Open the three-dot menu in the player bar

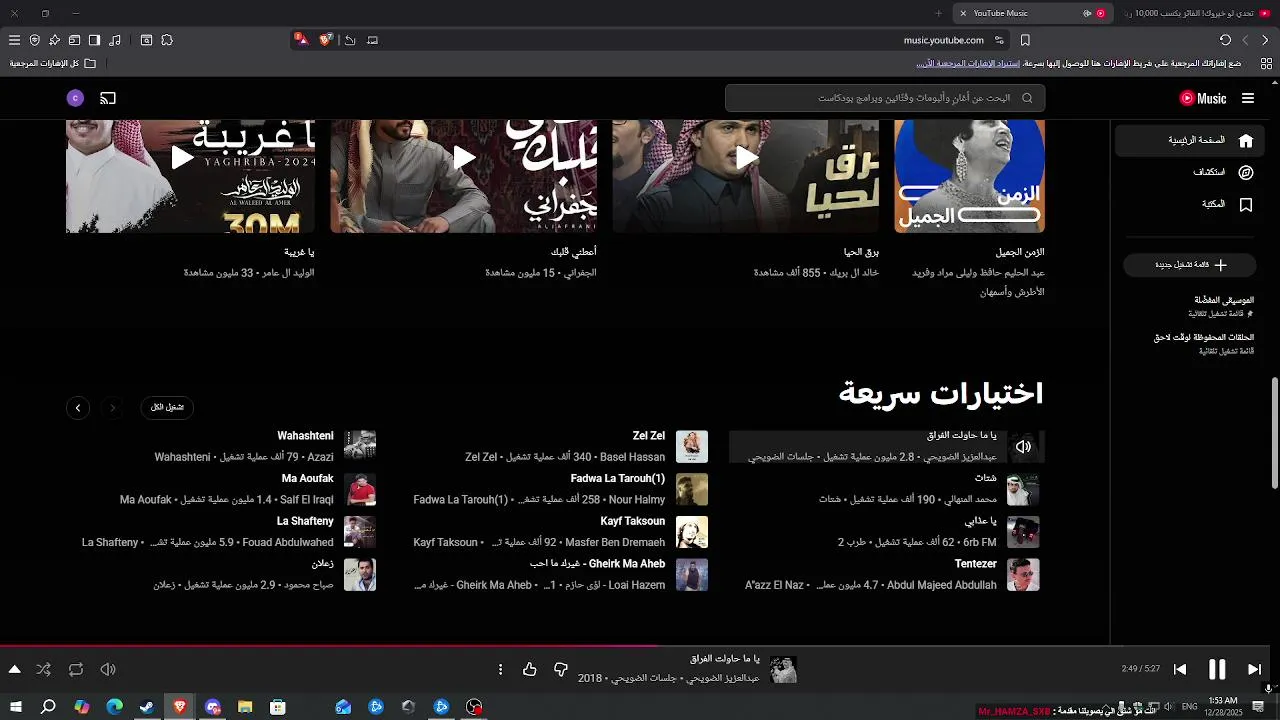501,669
